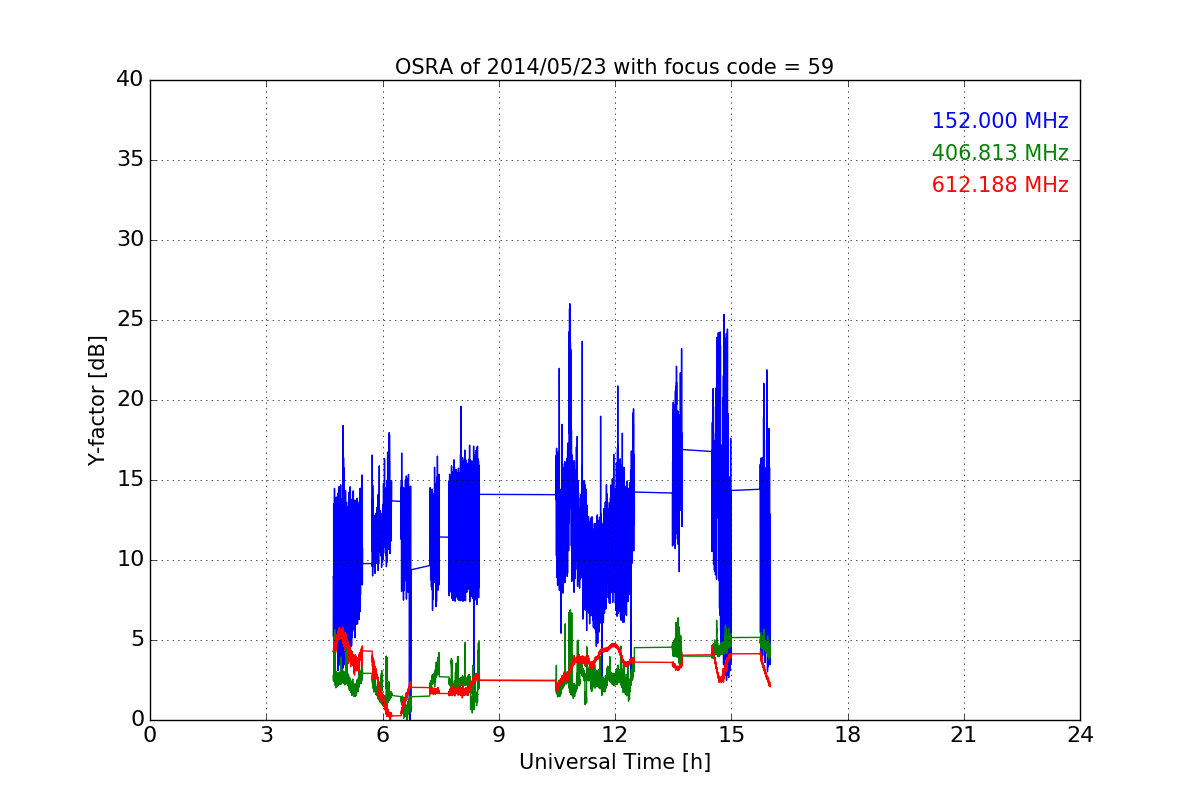The width and height of the screenshot is (1200, 800).
Task: Click the x-axis tick label 24
Action: point(1080,735)
